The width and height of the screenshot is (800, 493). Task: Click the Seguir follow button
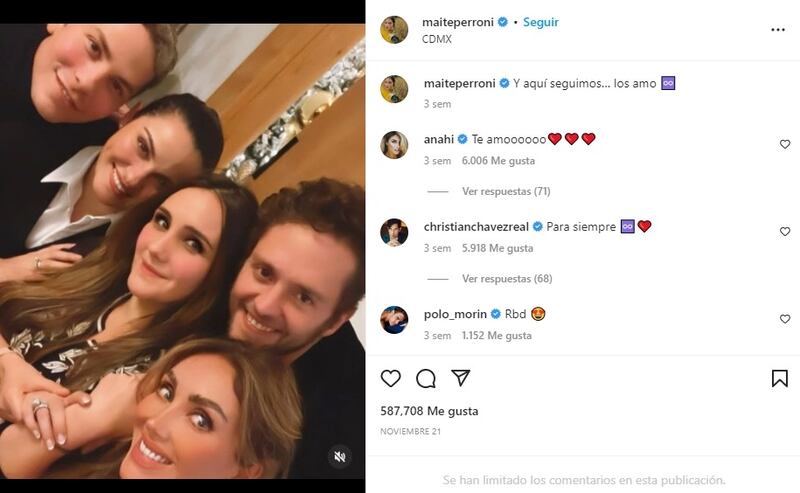(x=540, y=22)
